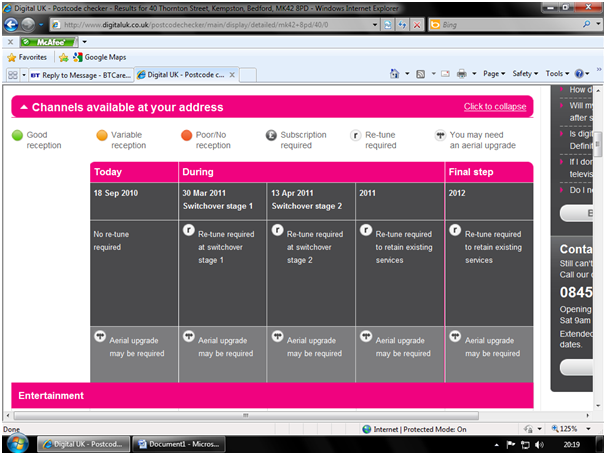Open the Tools dropdown menu
This screenshot has width=614, height=460.
557,74
